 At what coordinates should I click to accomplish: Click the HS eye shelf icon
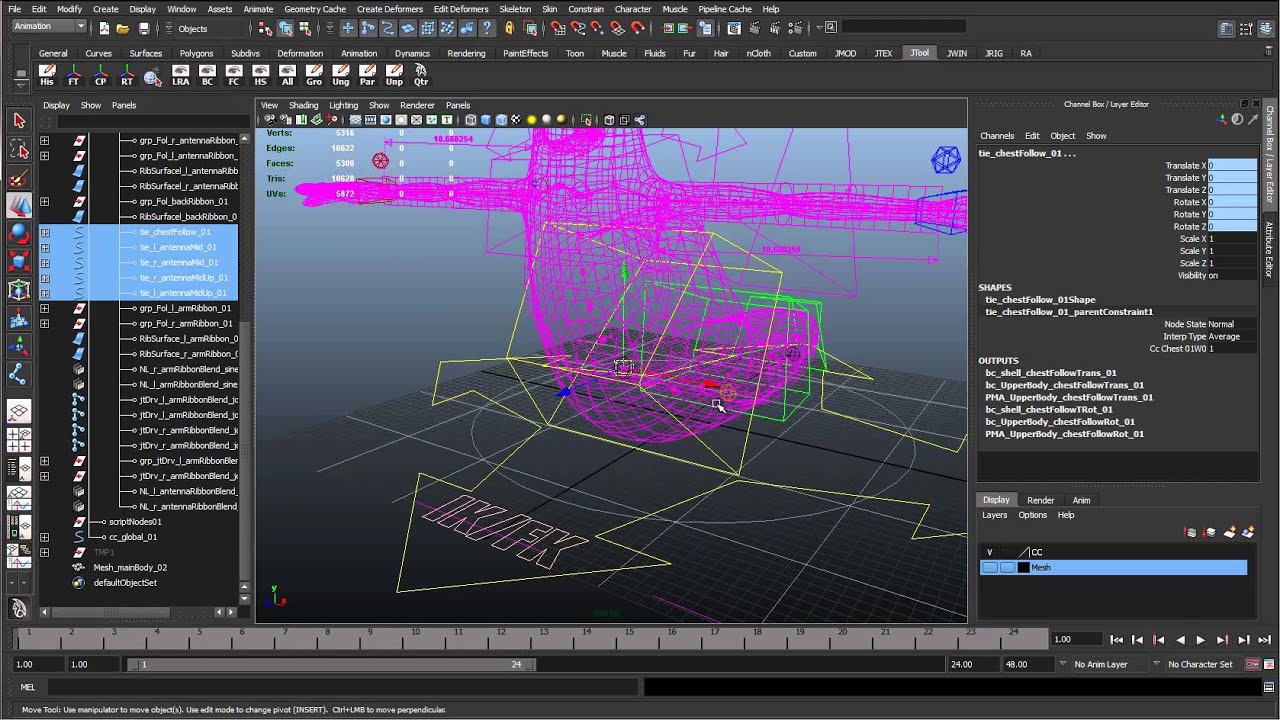coord(261,75)
